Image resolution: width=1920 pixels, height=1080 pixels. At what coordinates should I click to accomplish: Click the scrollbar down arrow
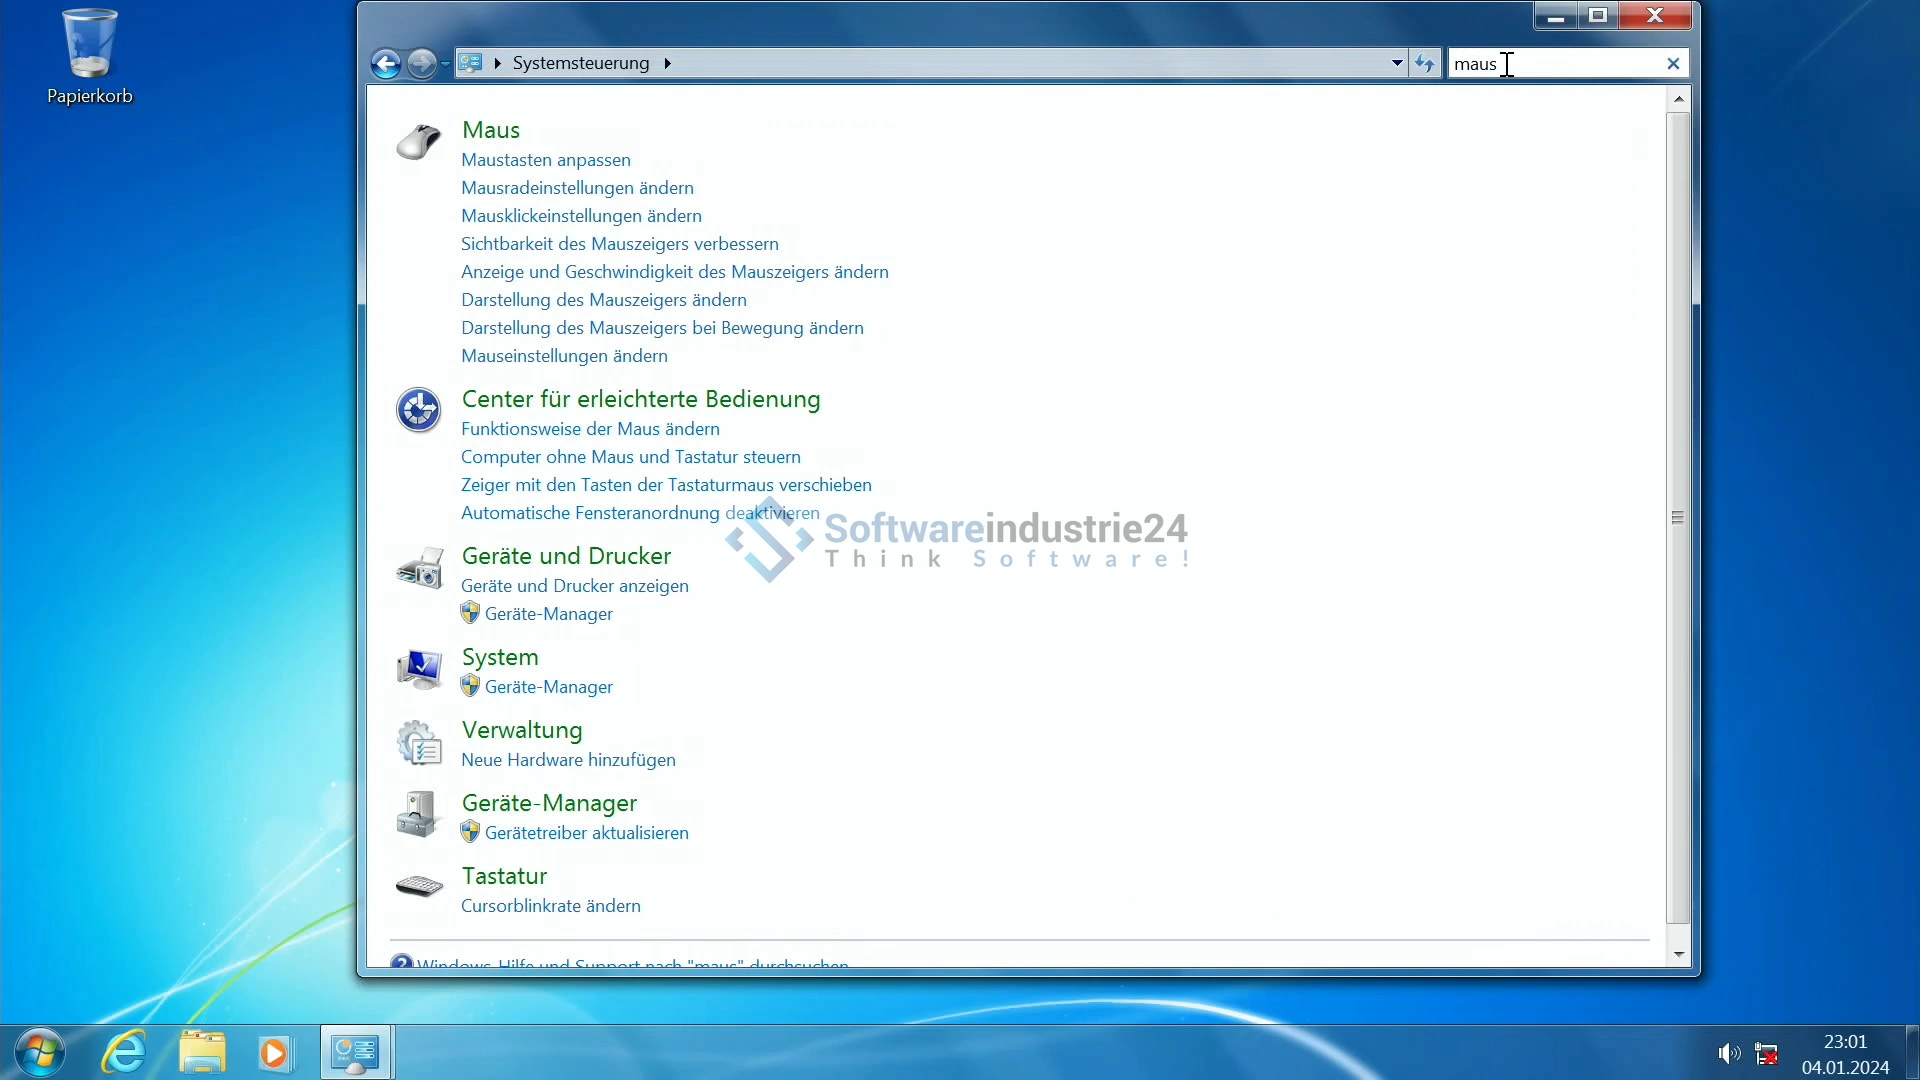[x=1679, y=955]
